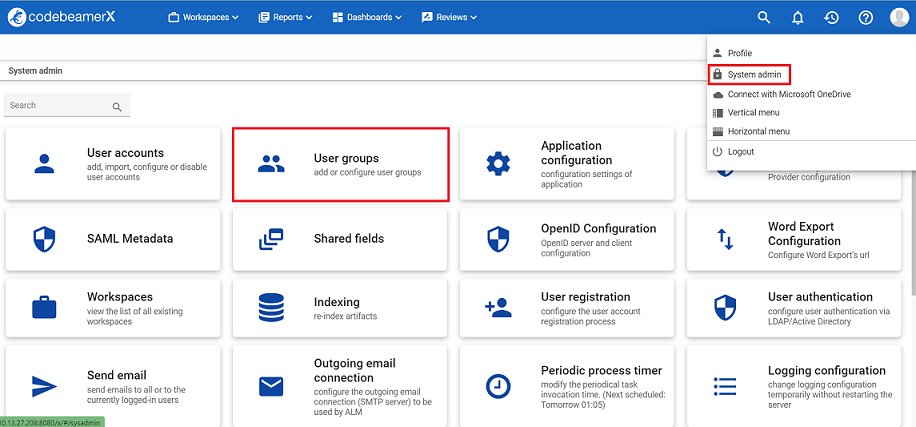Open the Dashboards dropdown menu

click(367, 17)
